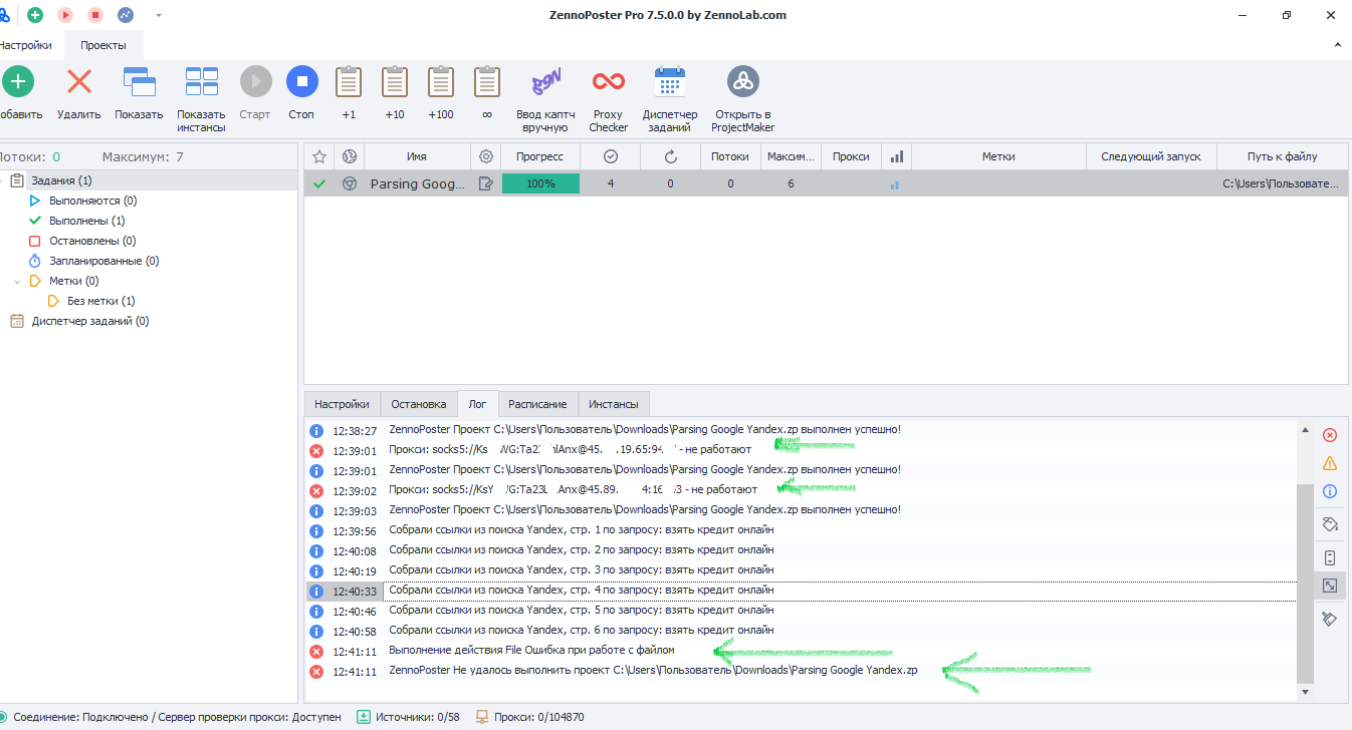The height and width of the screenshot is (730, 1352).
Task: Click the gear settings column header
Action: pos(486,157)
